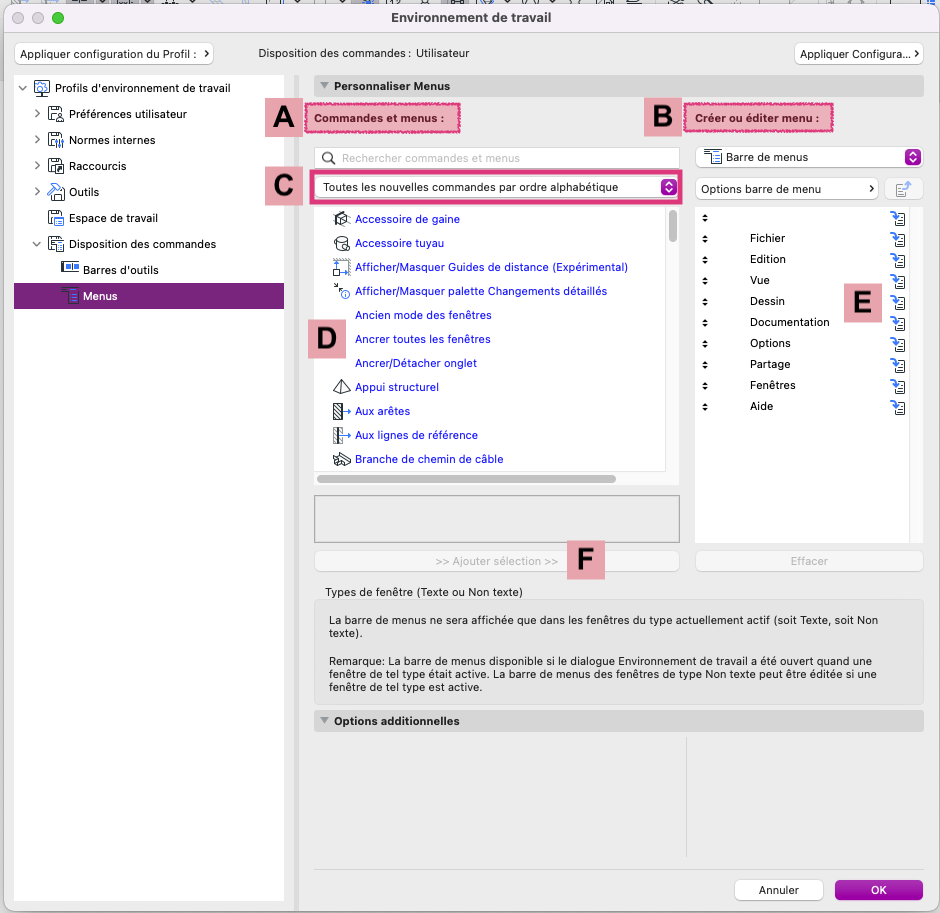
Task: Click the Branche de chemin de câble icon
Action: point(341,459)
